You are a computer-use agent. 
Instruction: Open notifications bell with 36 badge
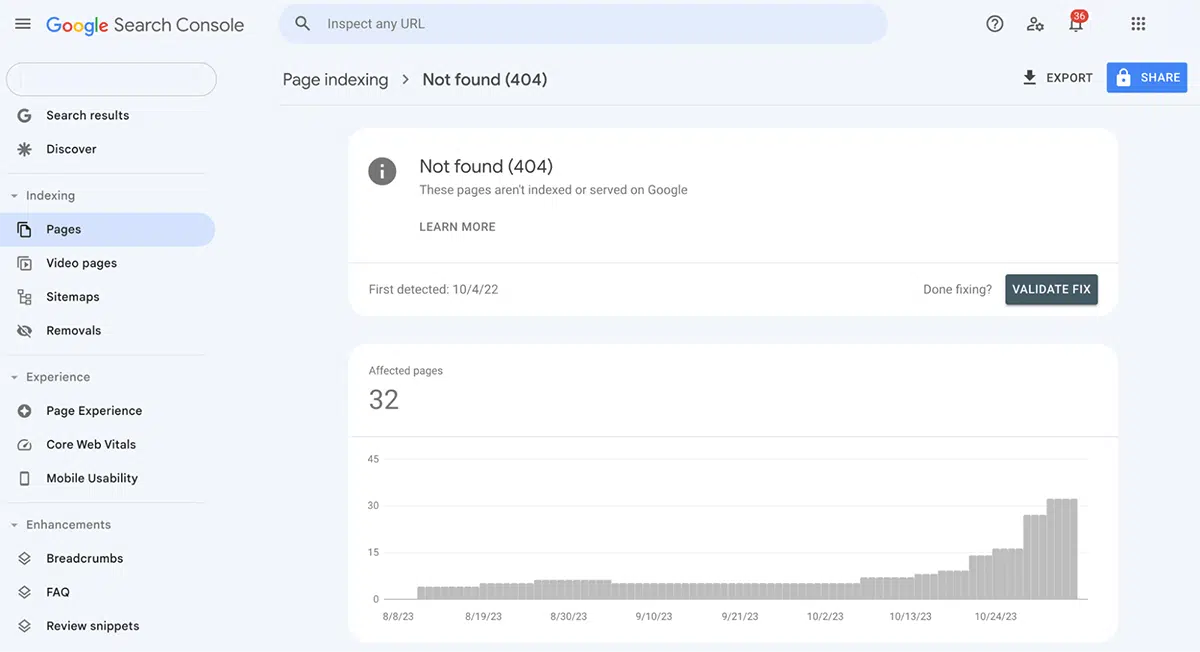pyautogui.click(x=1077, y=22)
